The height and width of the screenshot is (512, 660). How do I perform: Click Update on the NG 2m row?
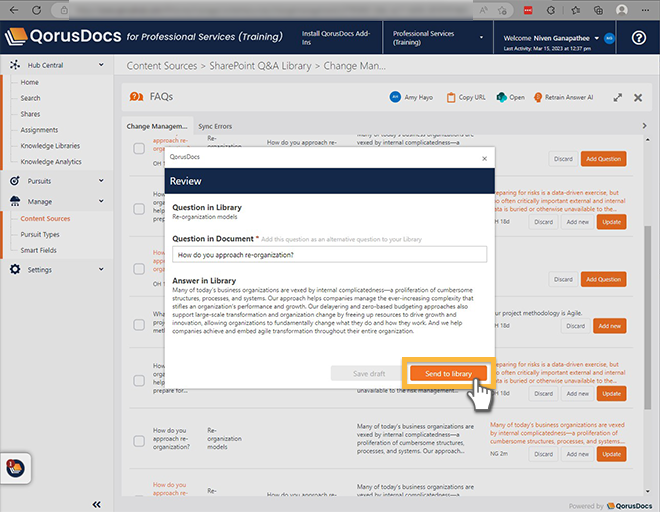(611, 454)
